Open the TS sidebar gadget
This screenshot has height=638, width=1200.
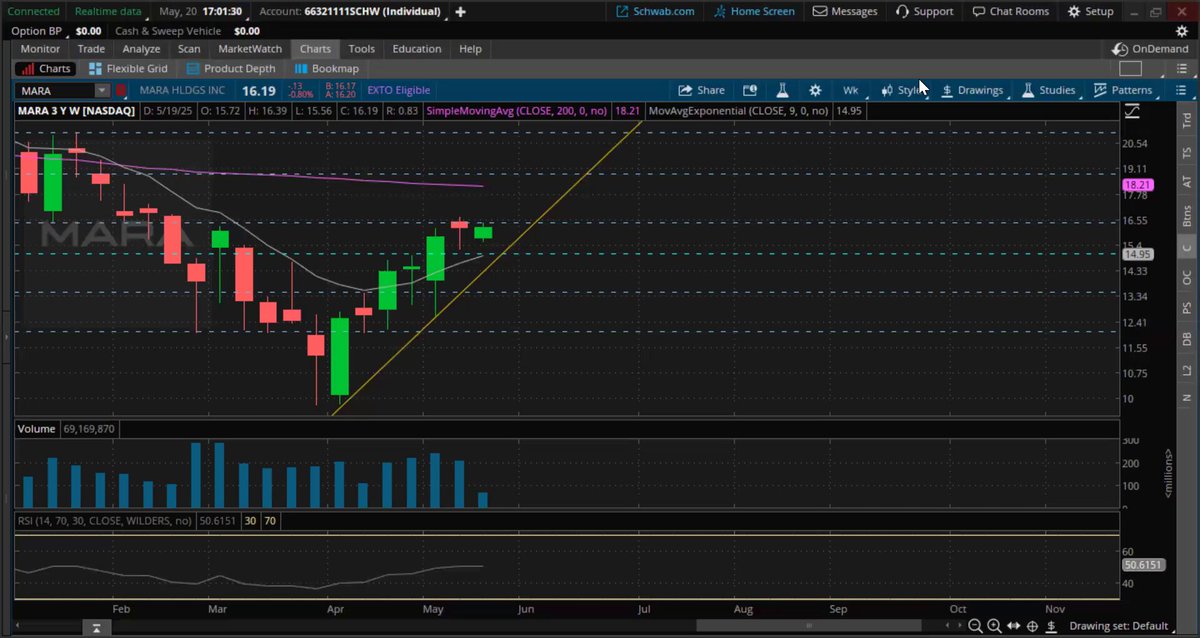pos(1187,152)
